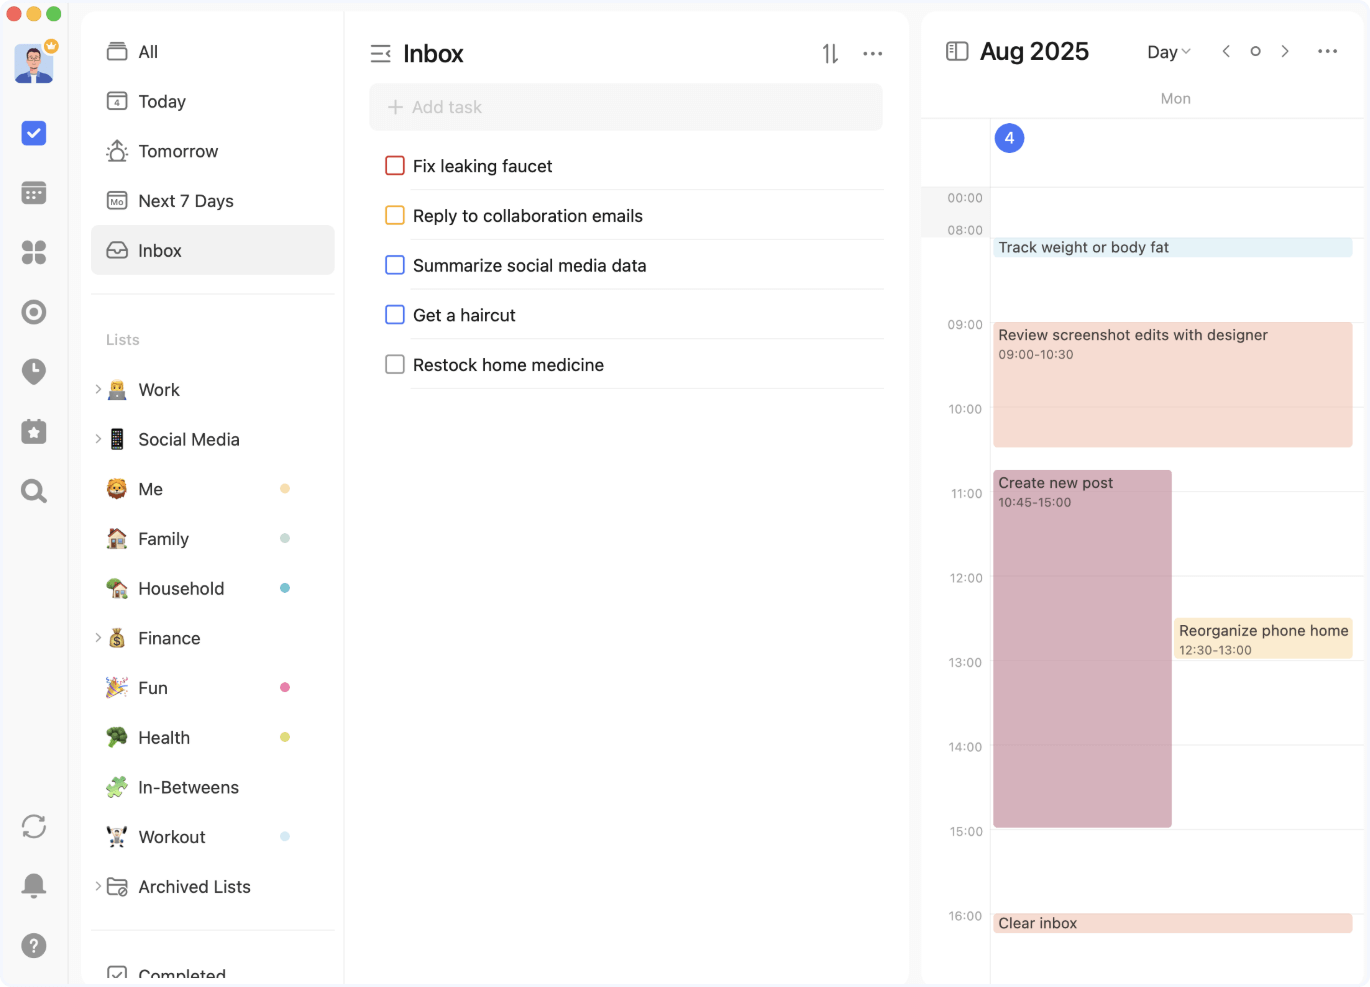Check off the Fix leaking faucet task

395,165
